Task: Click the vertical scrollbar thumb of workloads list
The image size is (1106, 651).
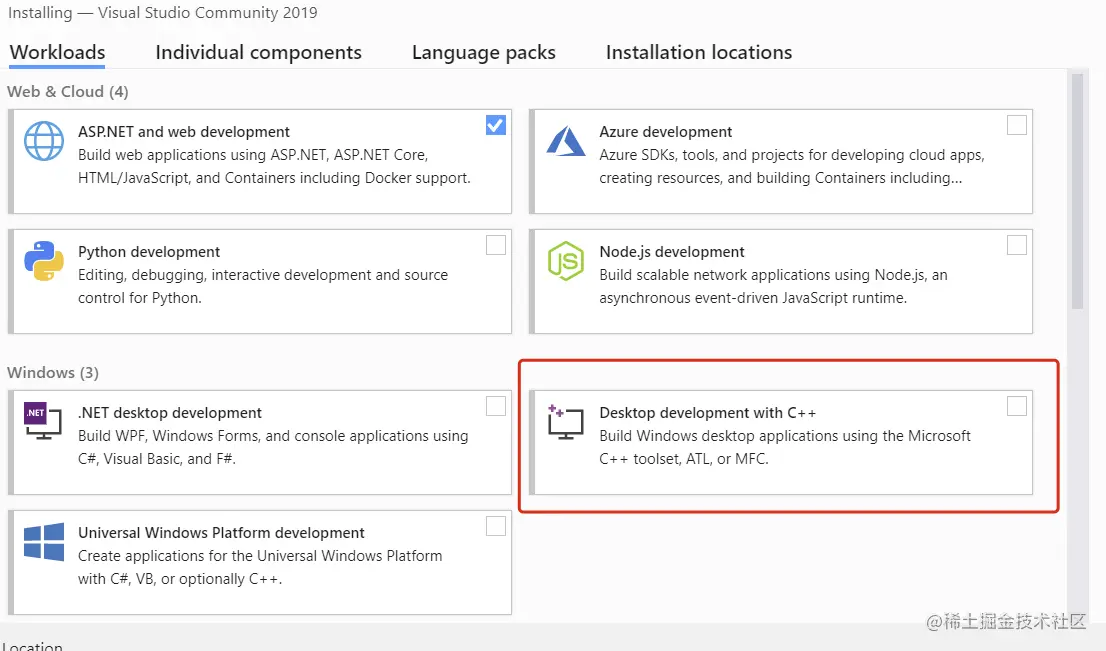Action: pos(1077,190)
